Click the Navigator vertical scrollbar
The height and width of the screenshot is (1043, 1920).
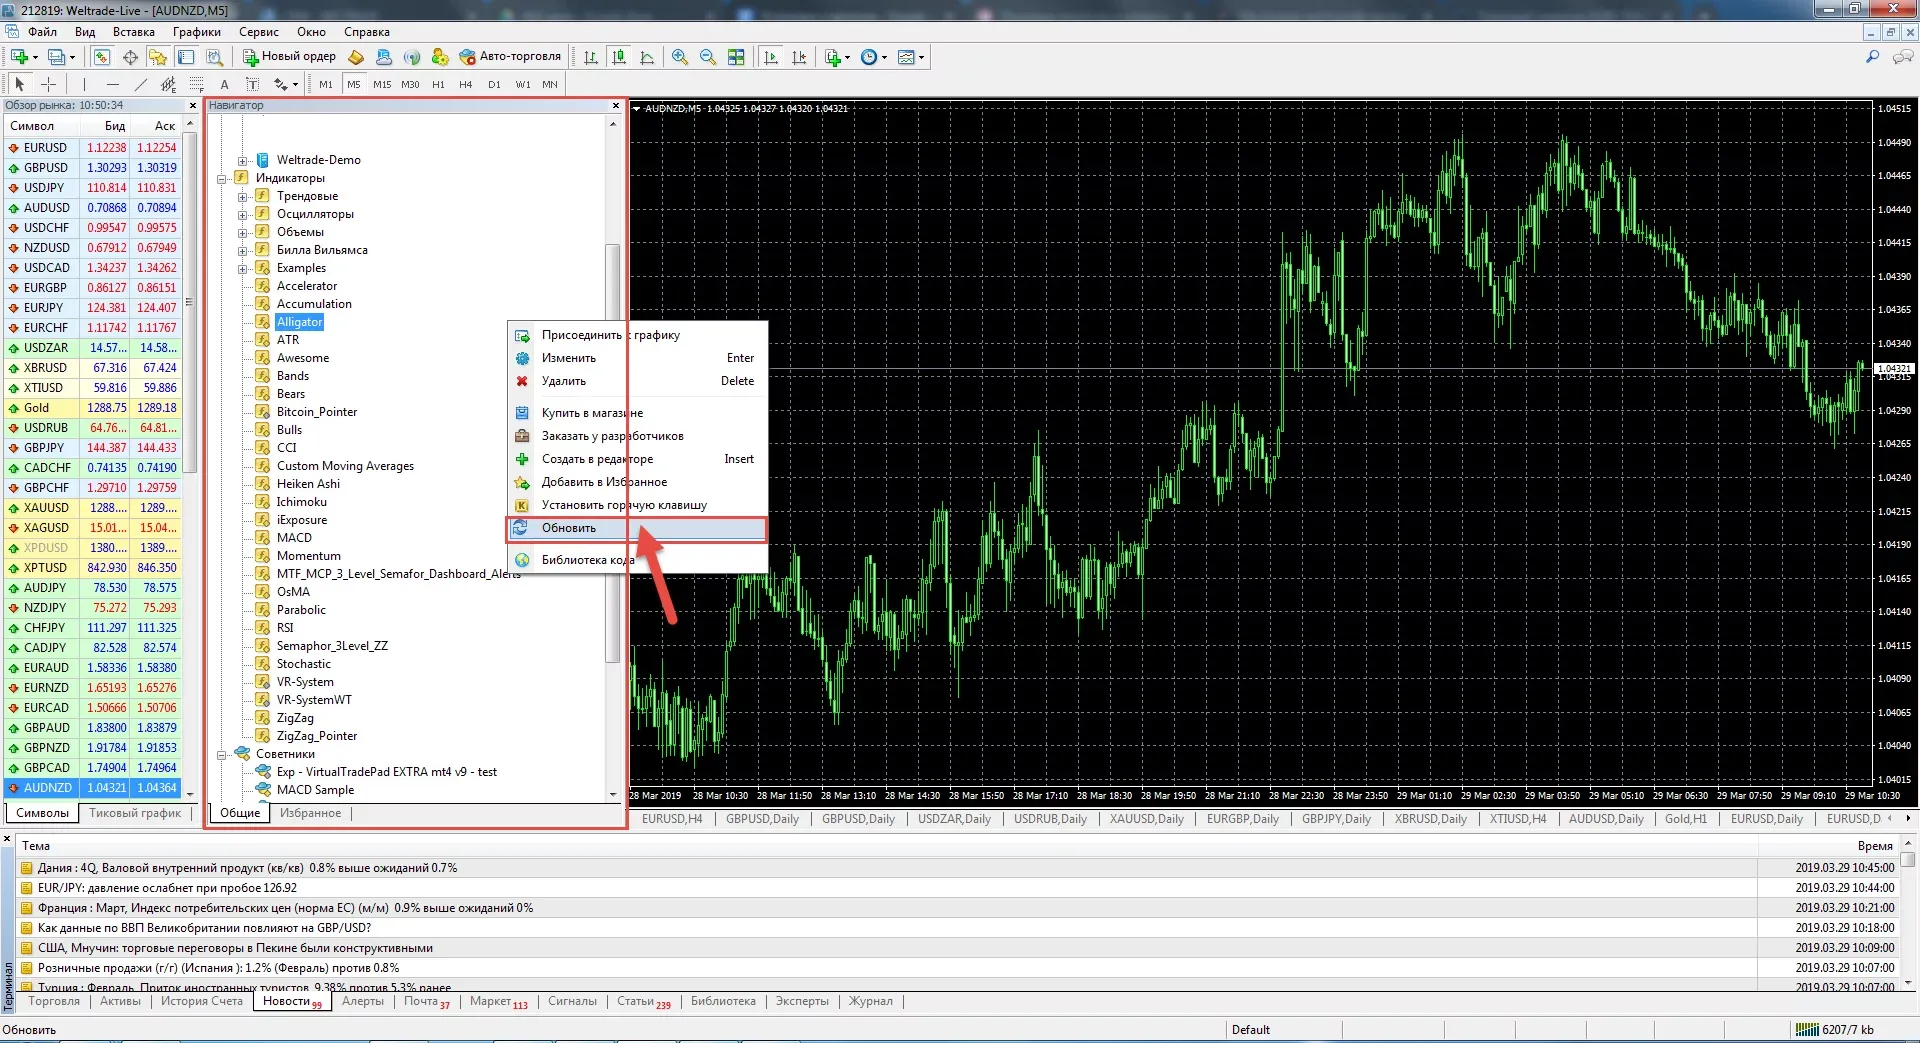point(613,455)
